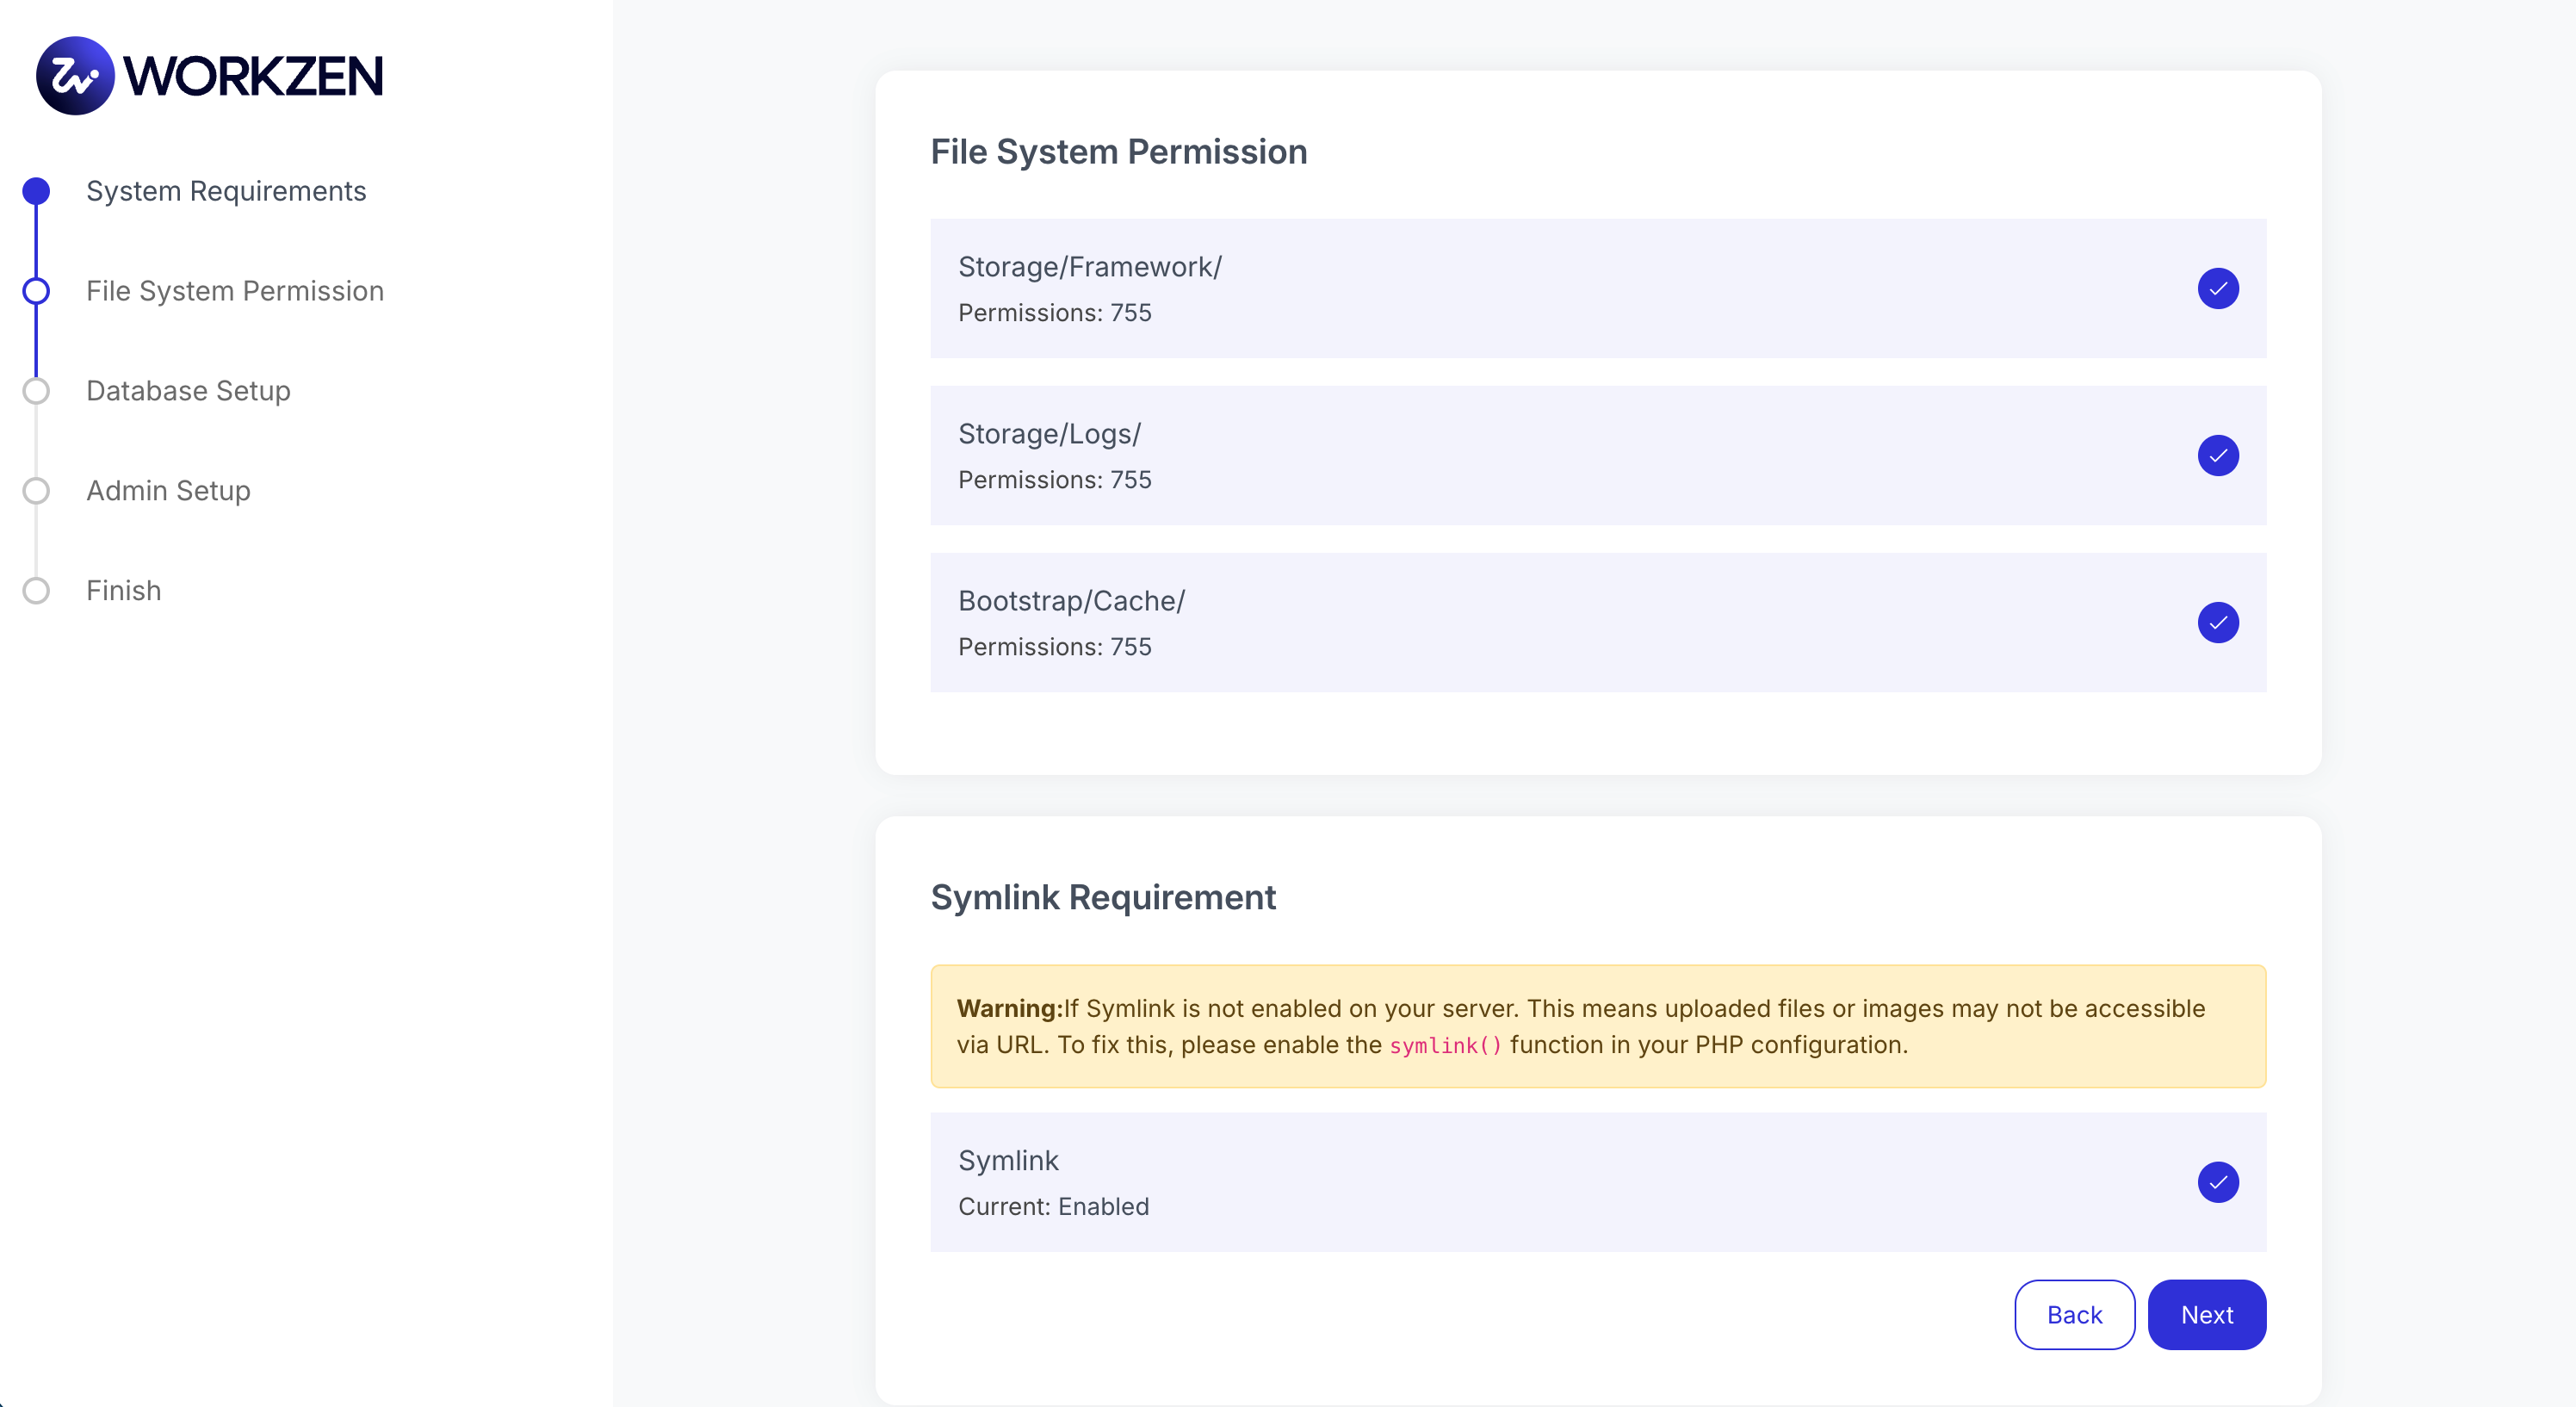Click Permissions: 755 under Storage/Logs

1054,480
